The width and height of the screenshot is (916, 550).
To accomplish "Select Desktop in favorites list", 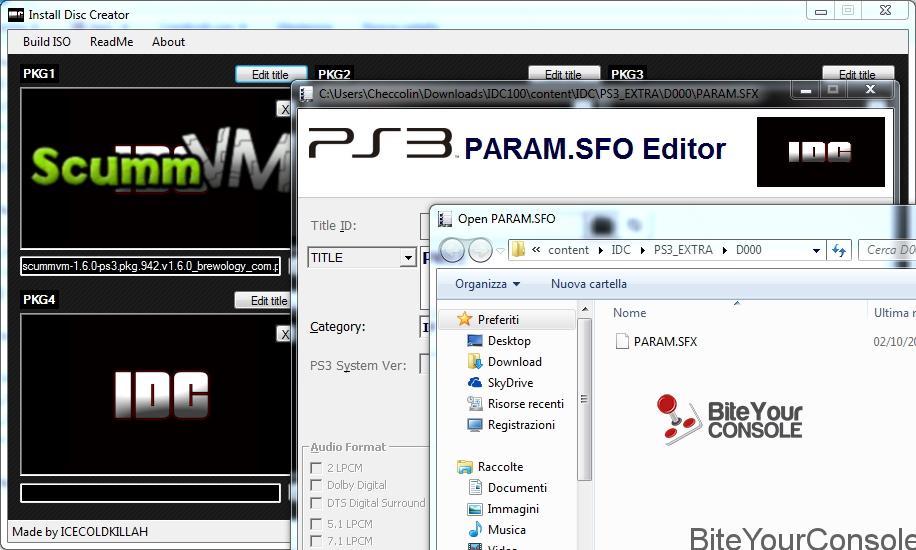I will pos(509,341).
